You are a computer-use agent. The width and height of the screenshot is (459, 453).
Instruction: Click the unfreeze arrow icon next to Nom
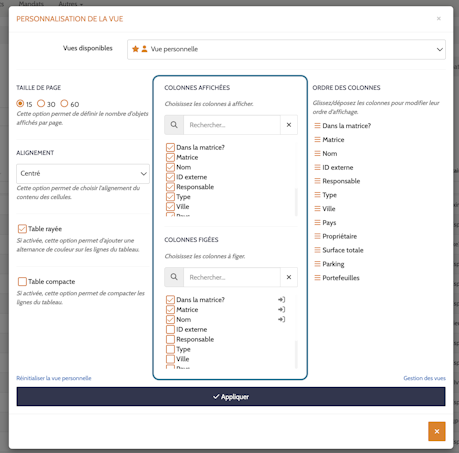point(281,319)
